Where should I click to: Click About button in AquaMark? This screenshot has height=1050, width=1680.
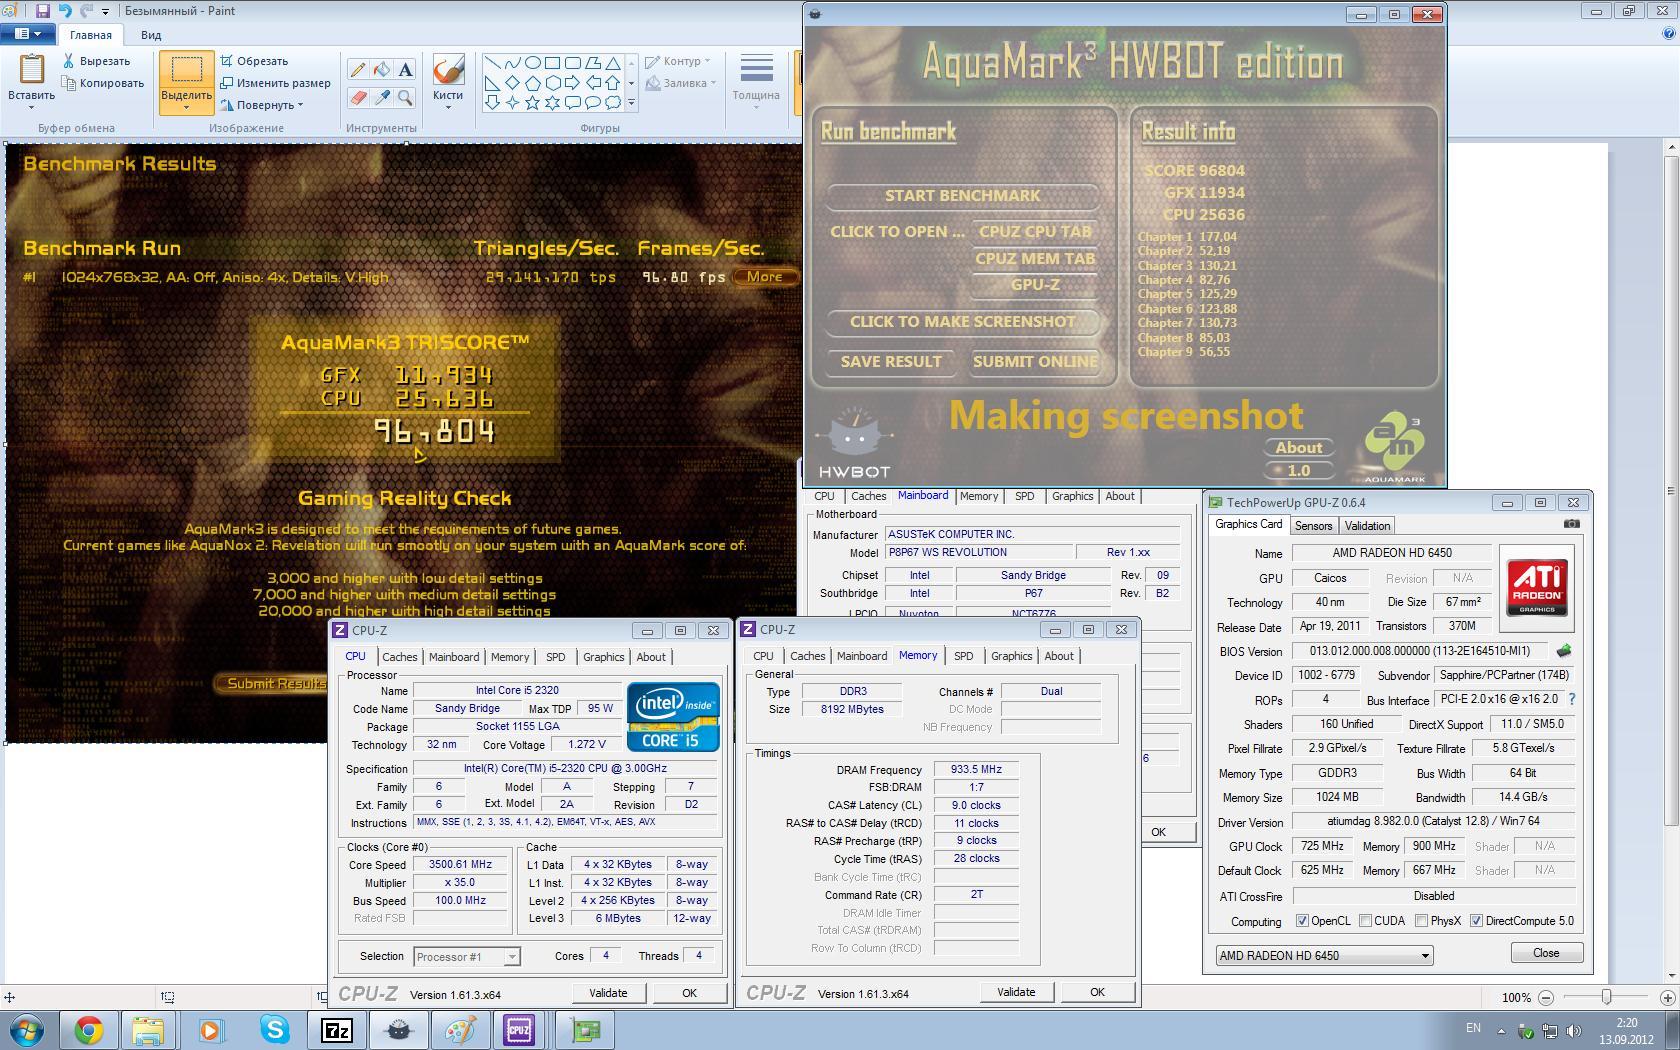point(1299,448)
